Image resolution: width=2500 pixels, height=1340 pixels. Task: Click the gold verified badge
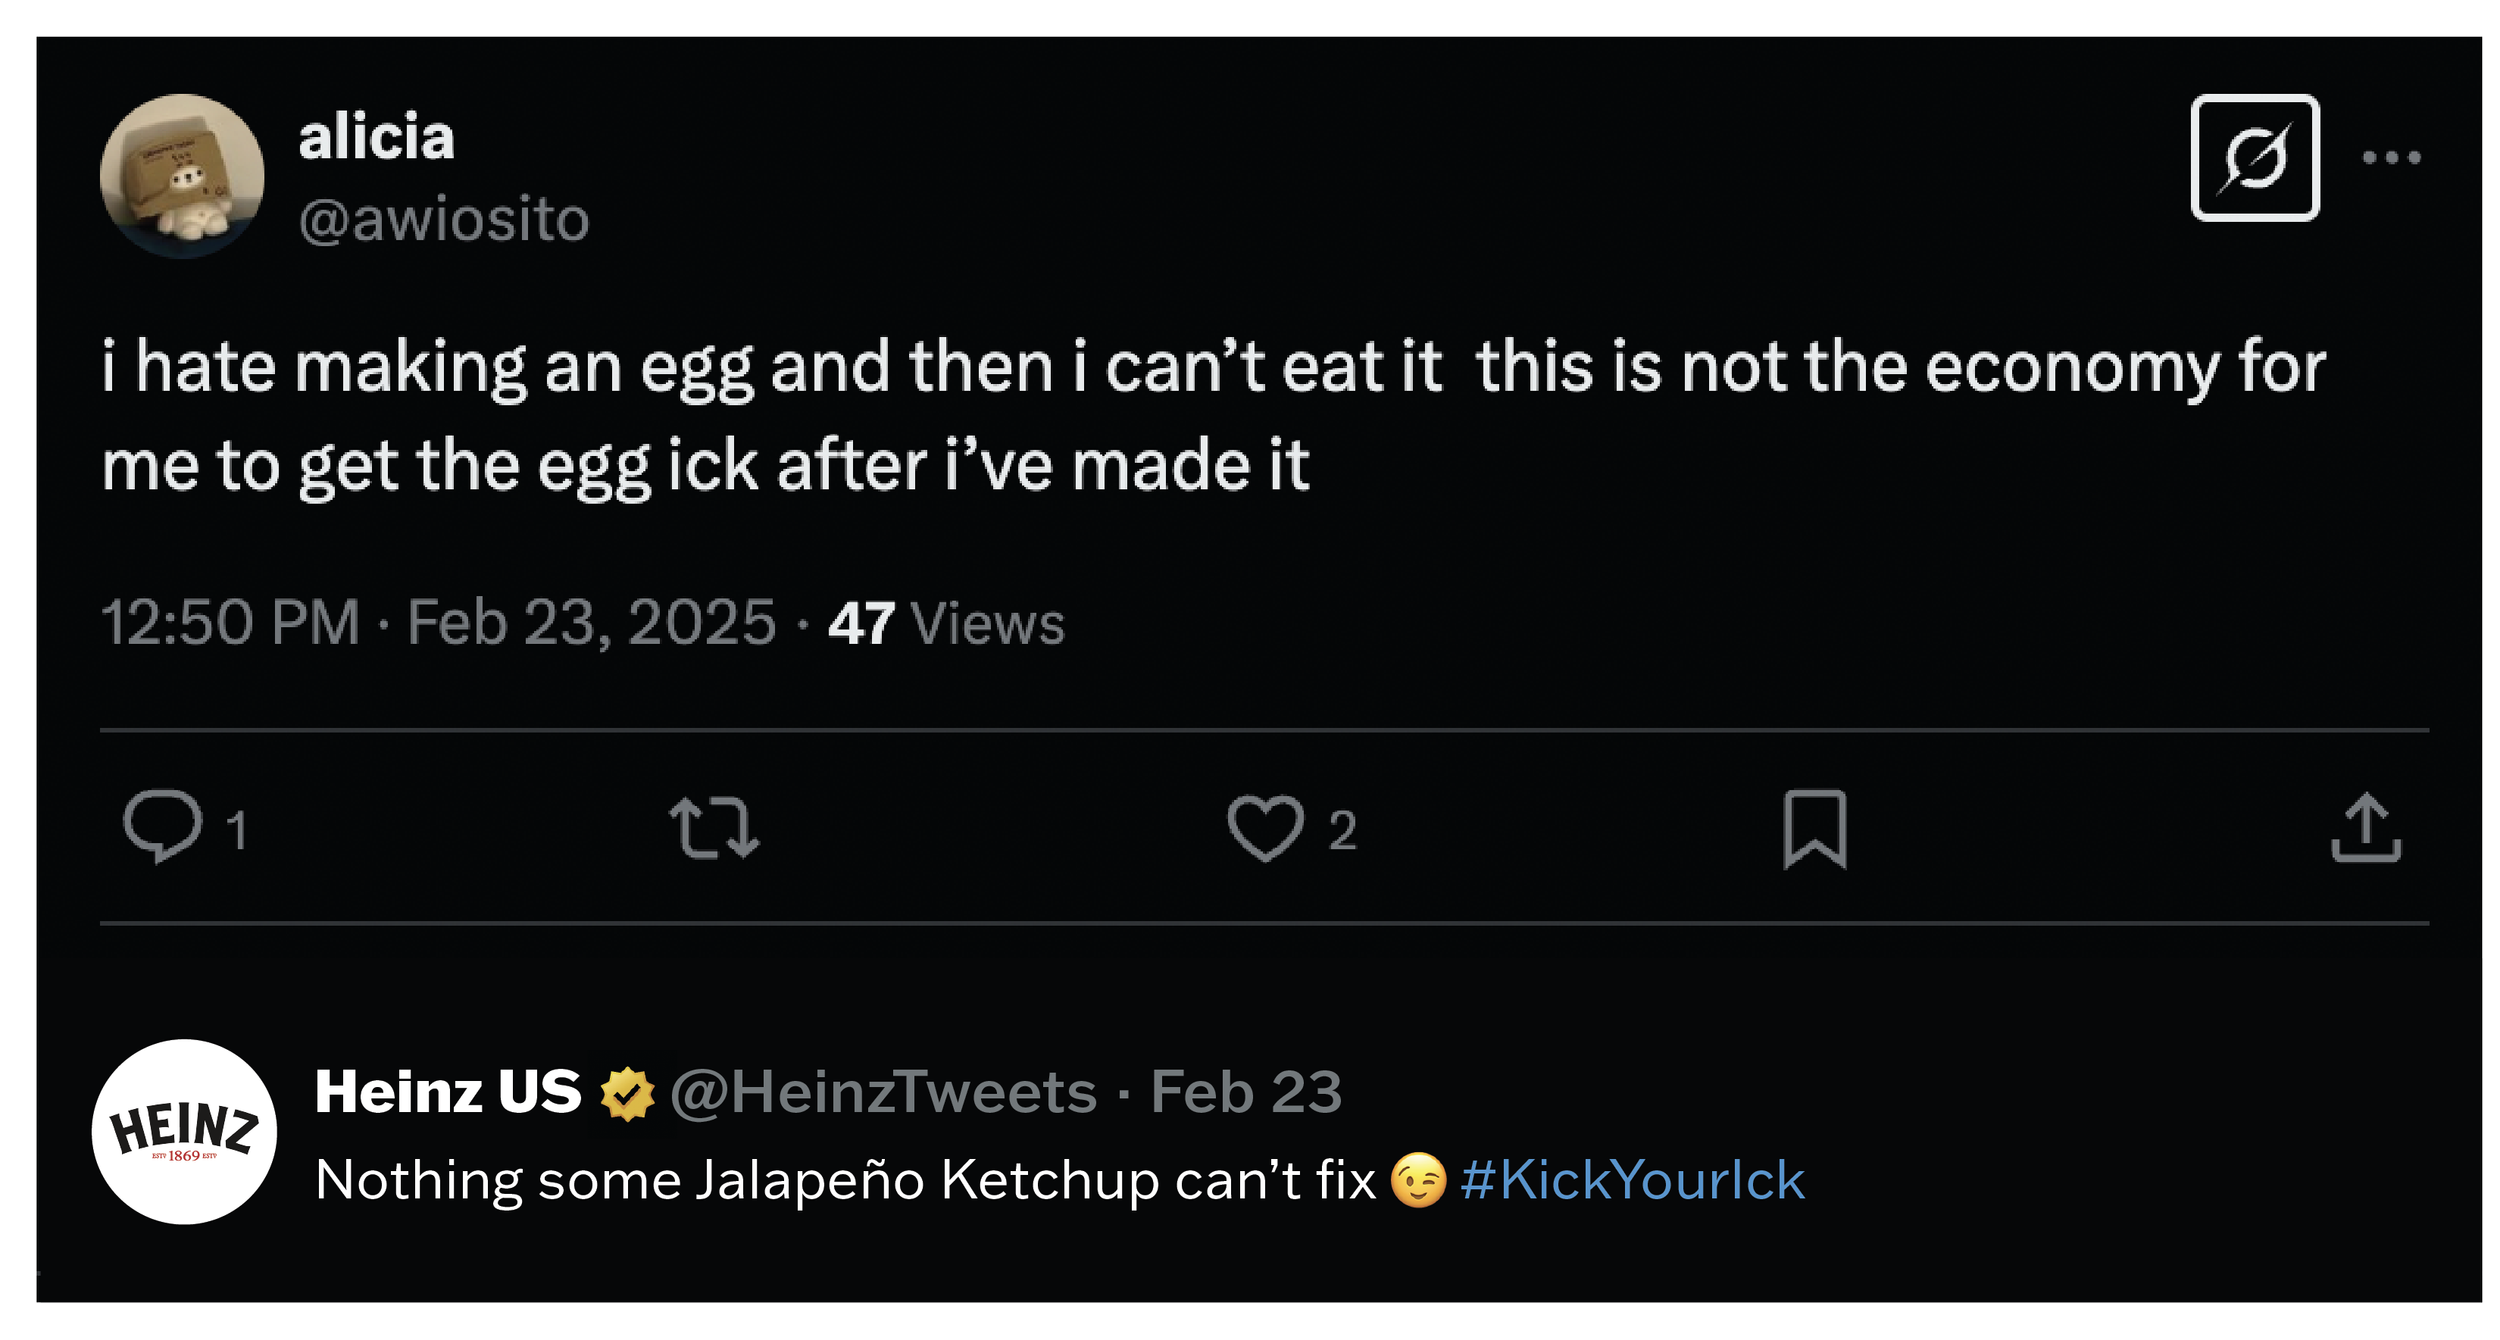coord(627,1093)
